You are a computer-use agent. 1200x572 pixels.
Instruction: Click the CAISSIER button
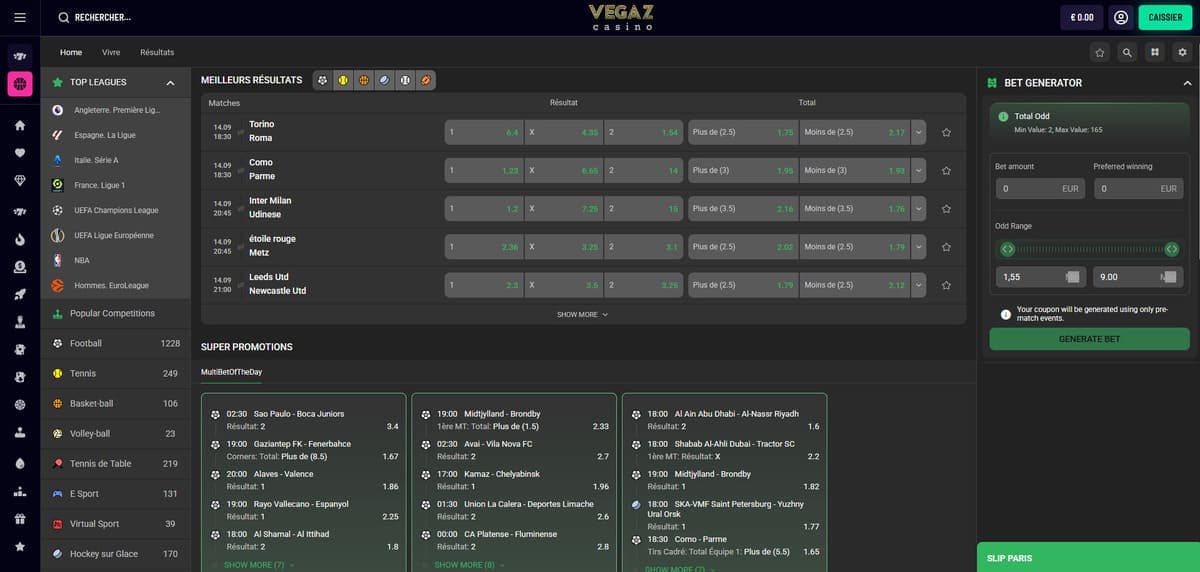click(x=1166, y=17)
